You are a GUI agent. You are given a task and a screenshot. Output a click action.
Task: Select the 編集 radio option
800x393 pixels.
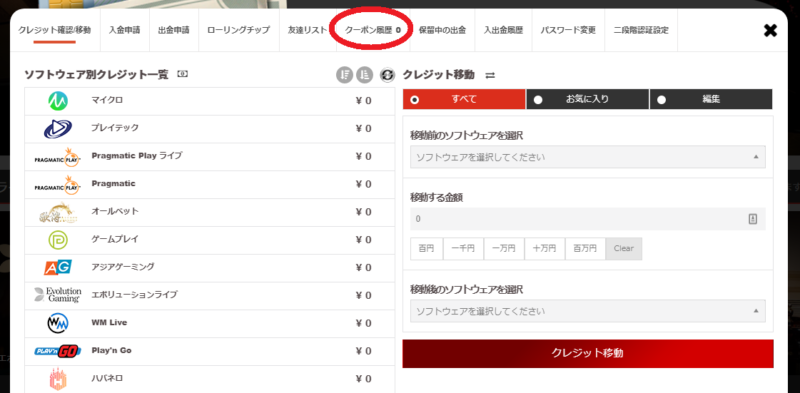click(711, 100)
